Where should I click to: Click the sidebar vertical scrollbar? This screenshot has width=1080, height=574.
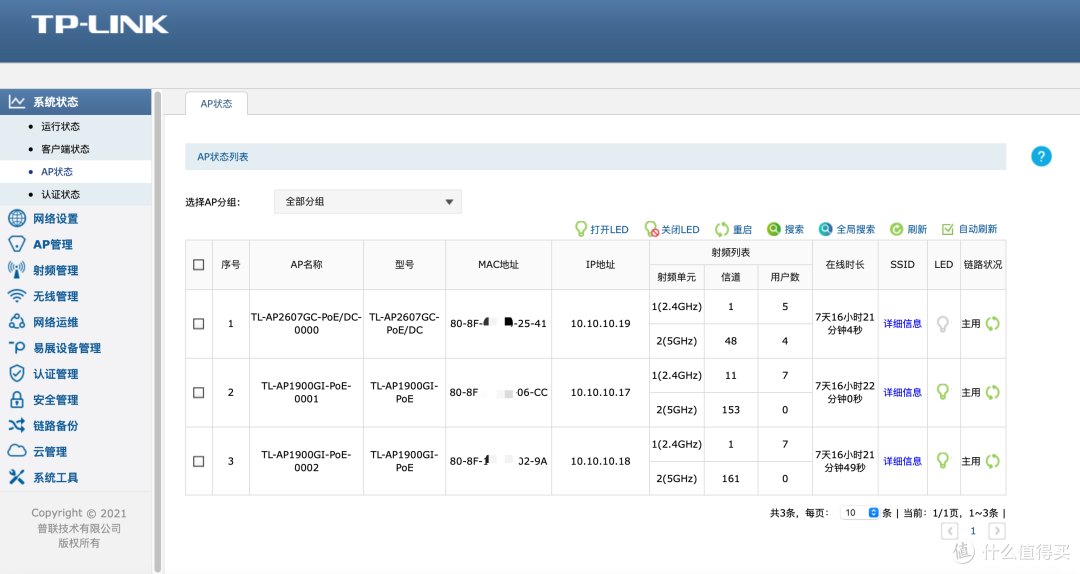[x=157, y=331]
